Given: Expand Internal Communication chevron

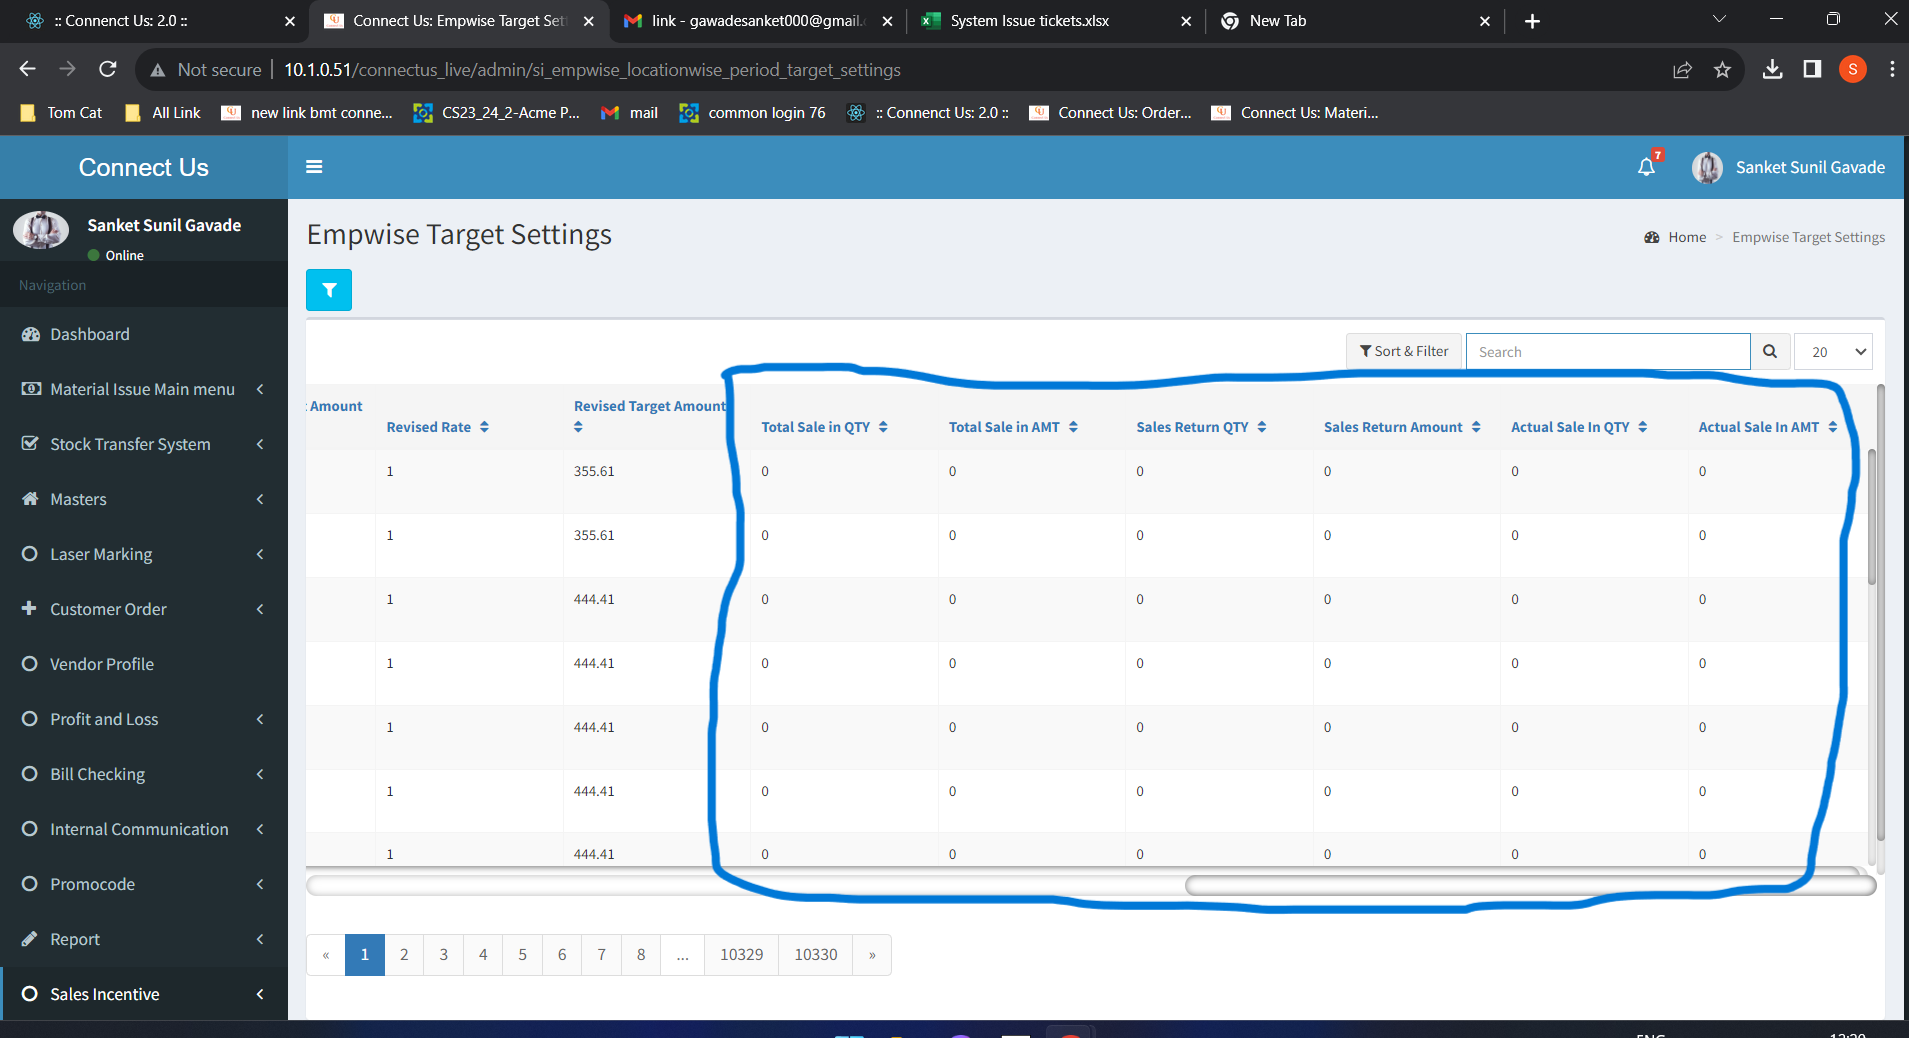Looking at the screenshot, I should click(260, 829).
